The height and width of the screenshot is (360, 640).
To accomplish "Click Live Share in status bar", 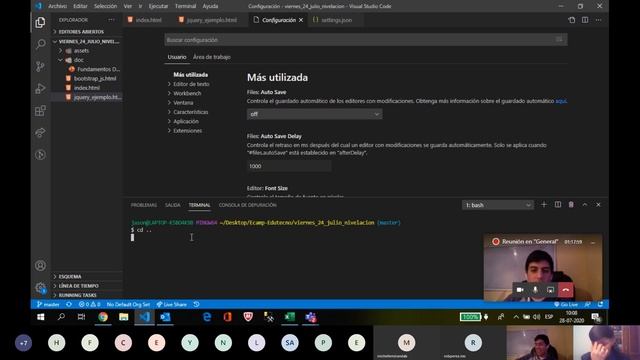I will coord(171,304).
